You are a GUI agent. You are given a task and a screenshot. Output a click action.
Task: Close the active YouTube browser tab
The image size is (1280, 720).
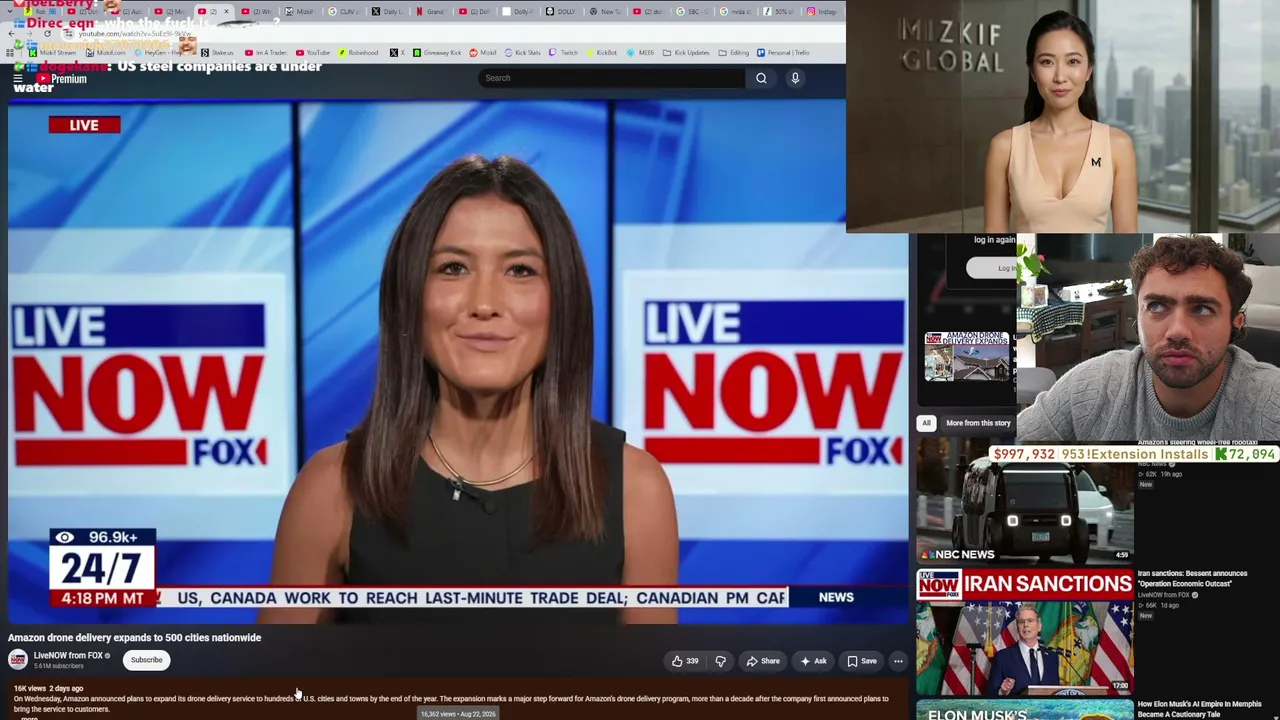(226, 12)
